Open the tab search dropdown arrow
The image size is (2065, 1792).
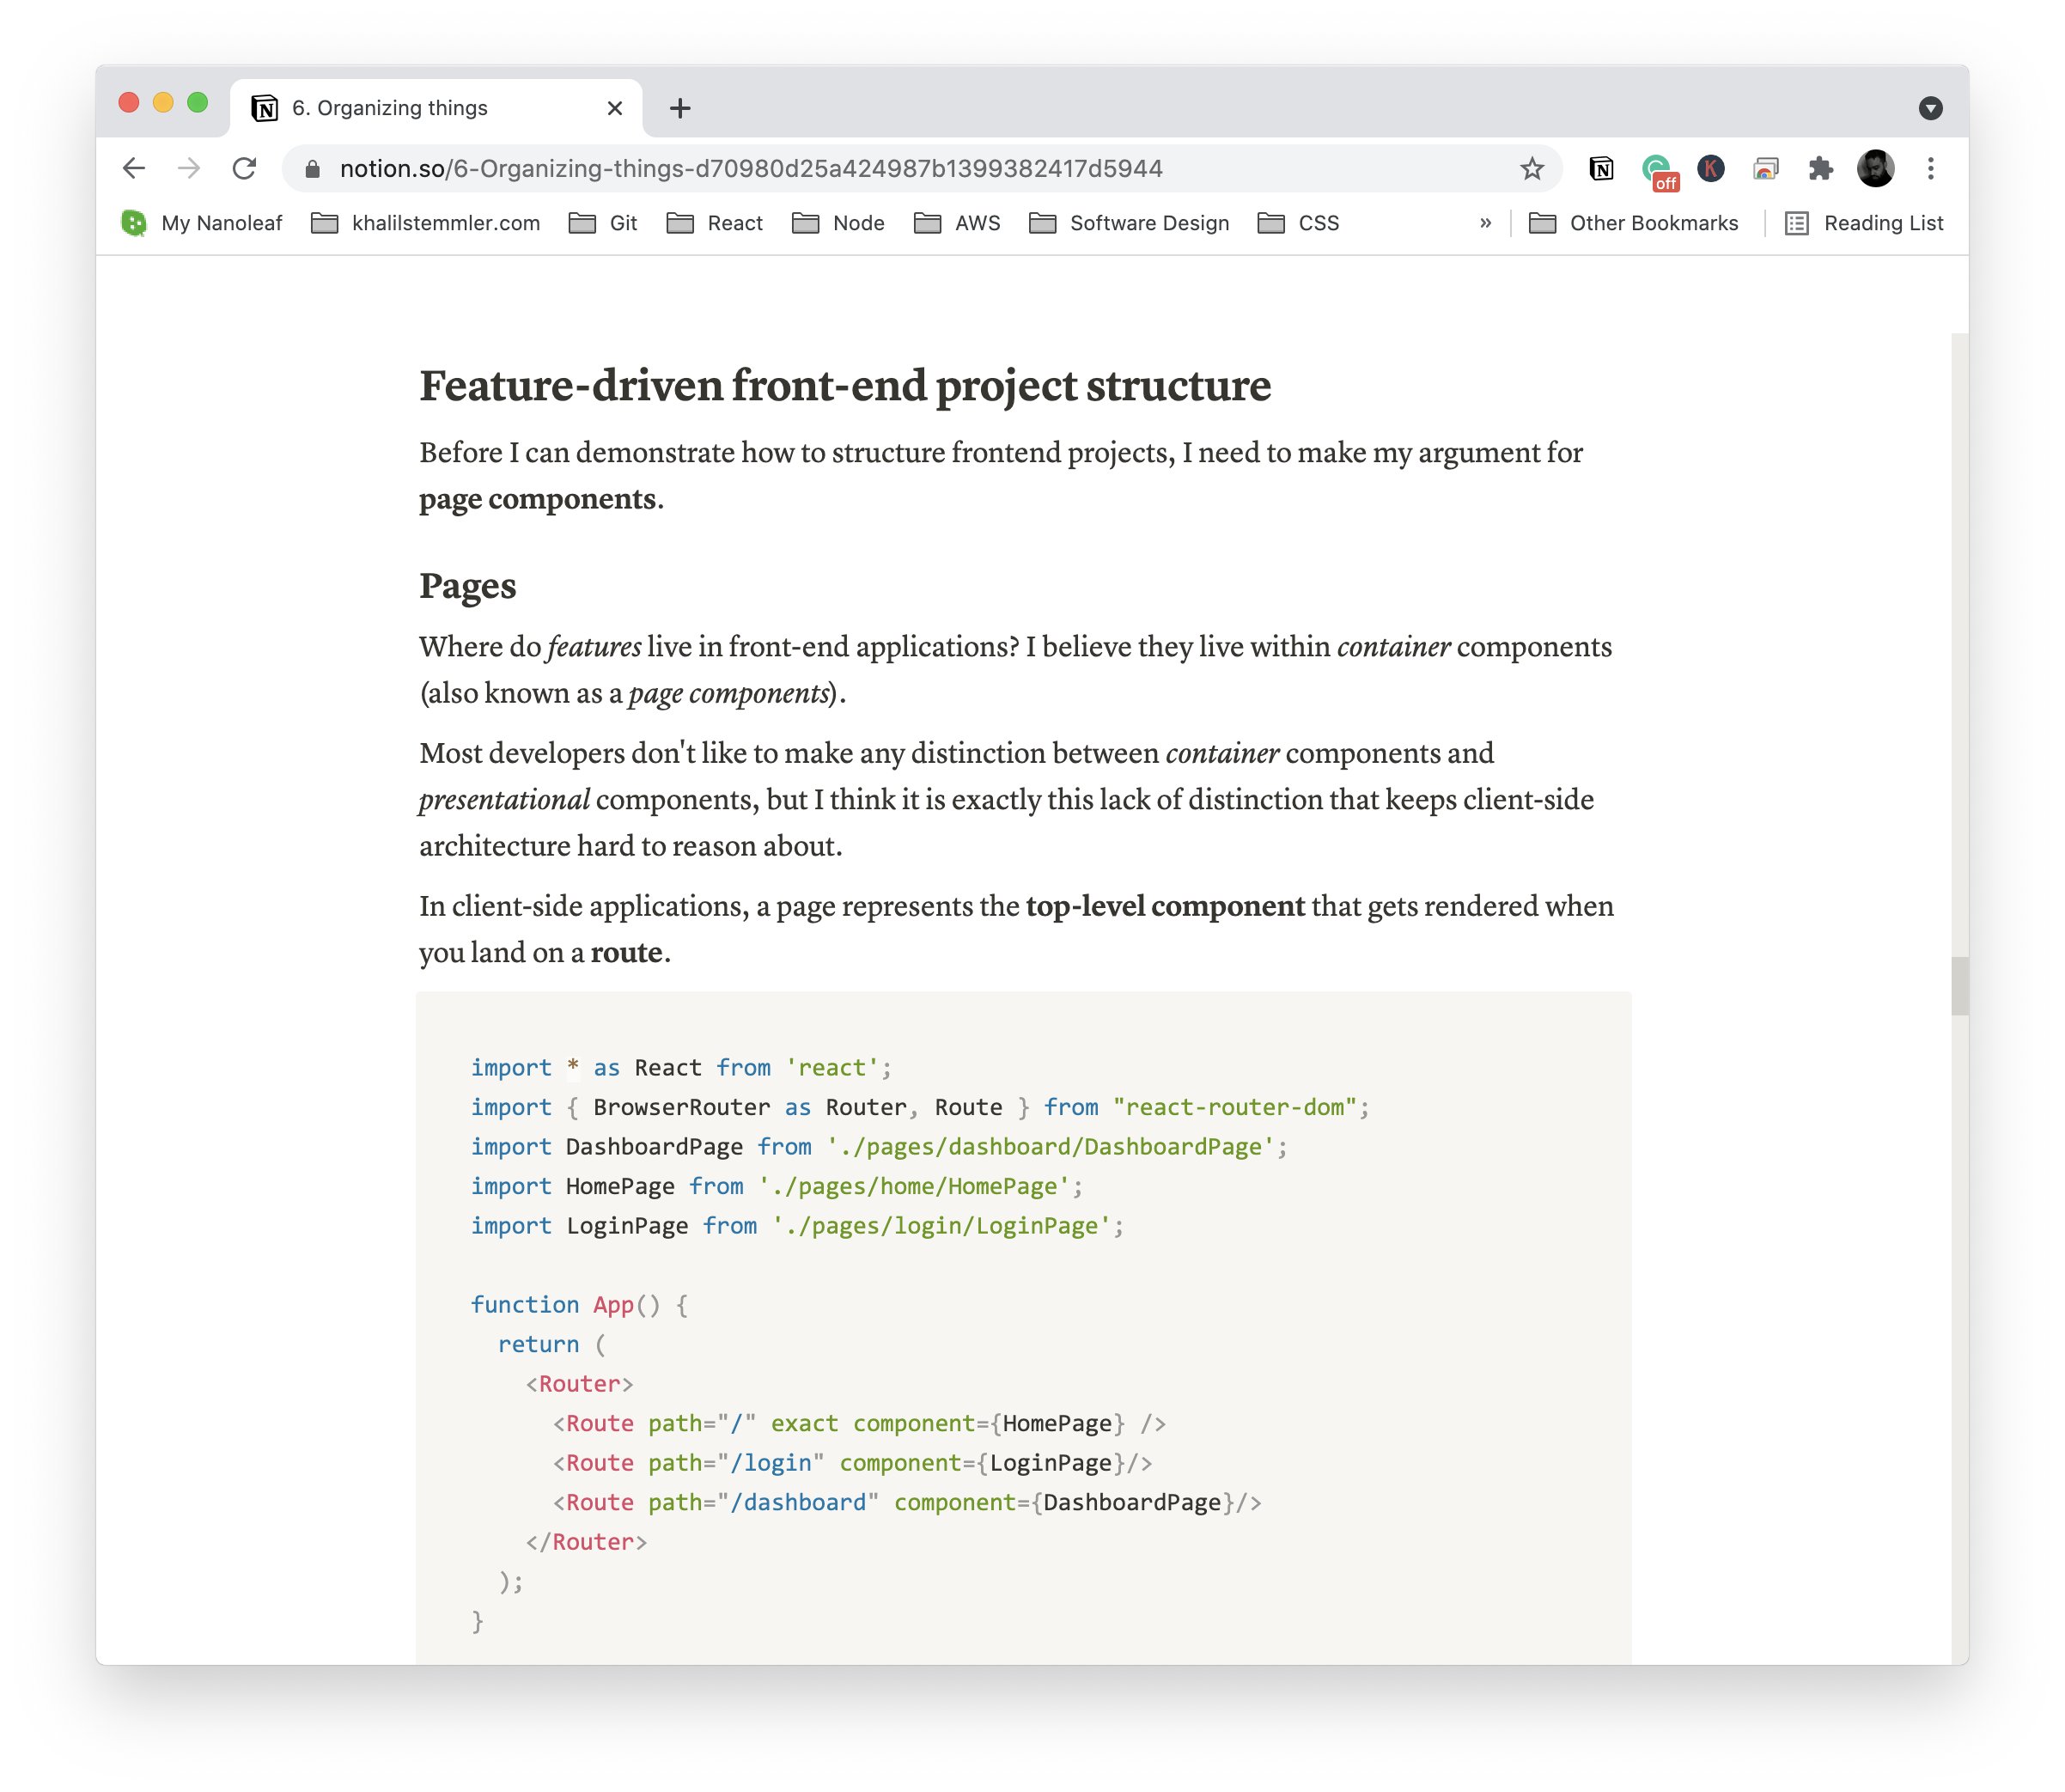[x=1930, y=108]
